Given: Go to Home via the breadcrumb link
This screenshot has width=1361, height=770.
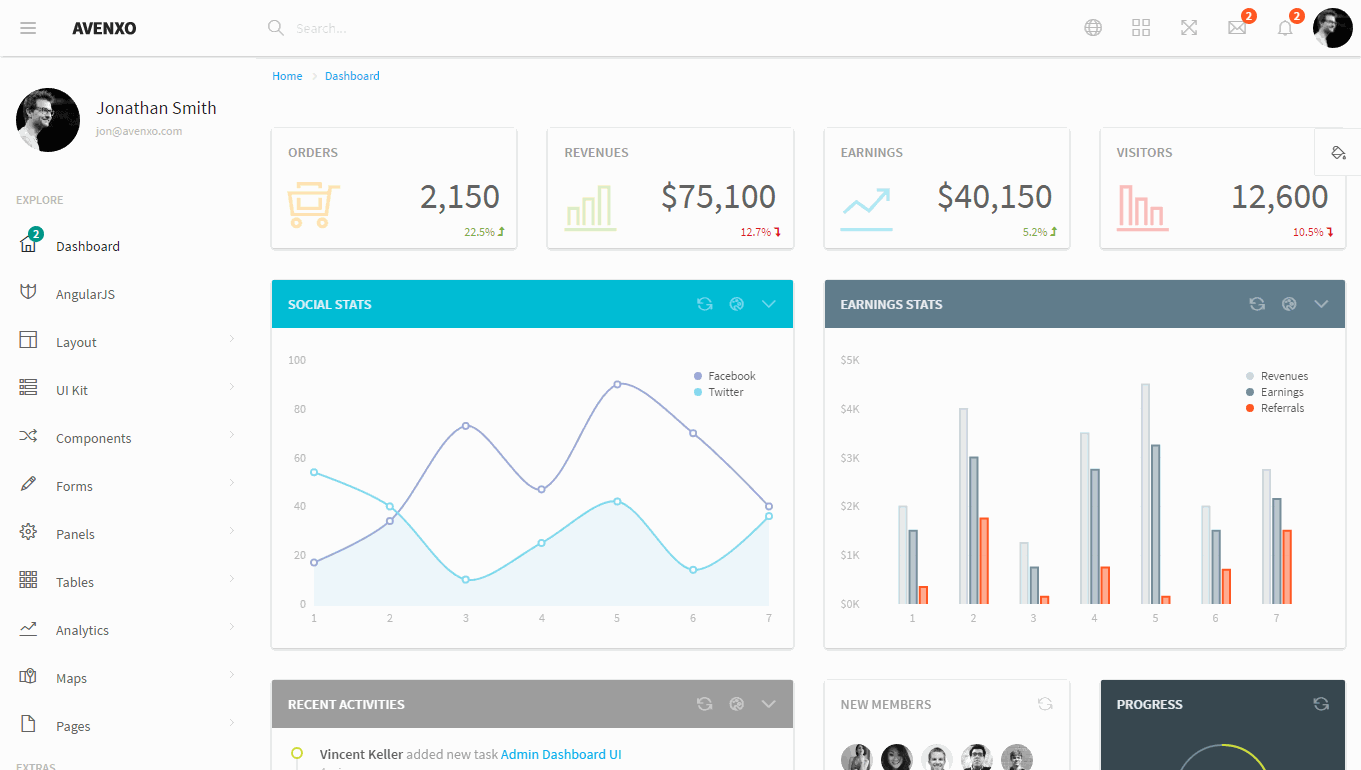Looking at the screenshot, I should [287, 75].
